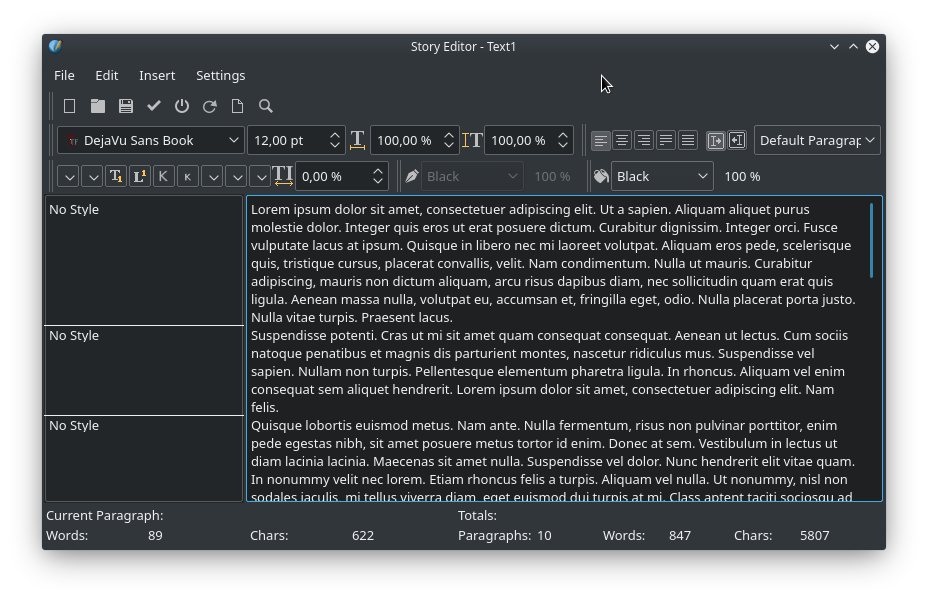
Task: Click the text area vertical scrollbar
Action: click(x=872, y=241)
